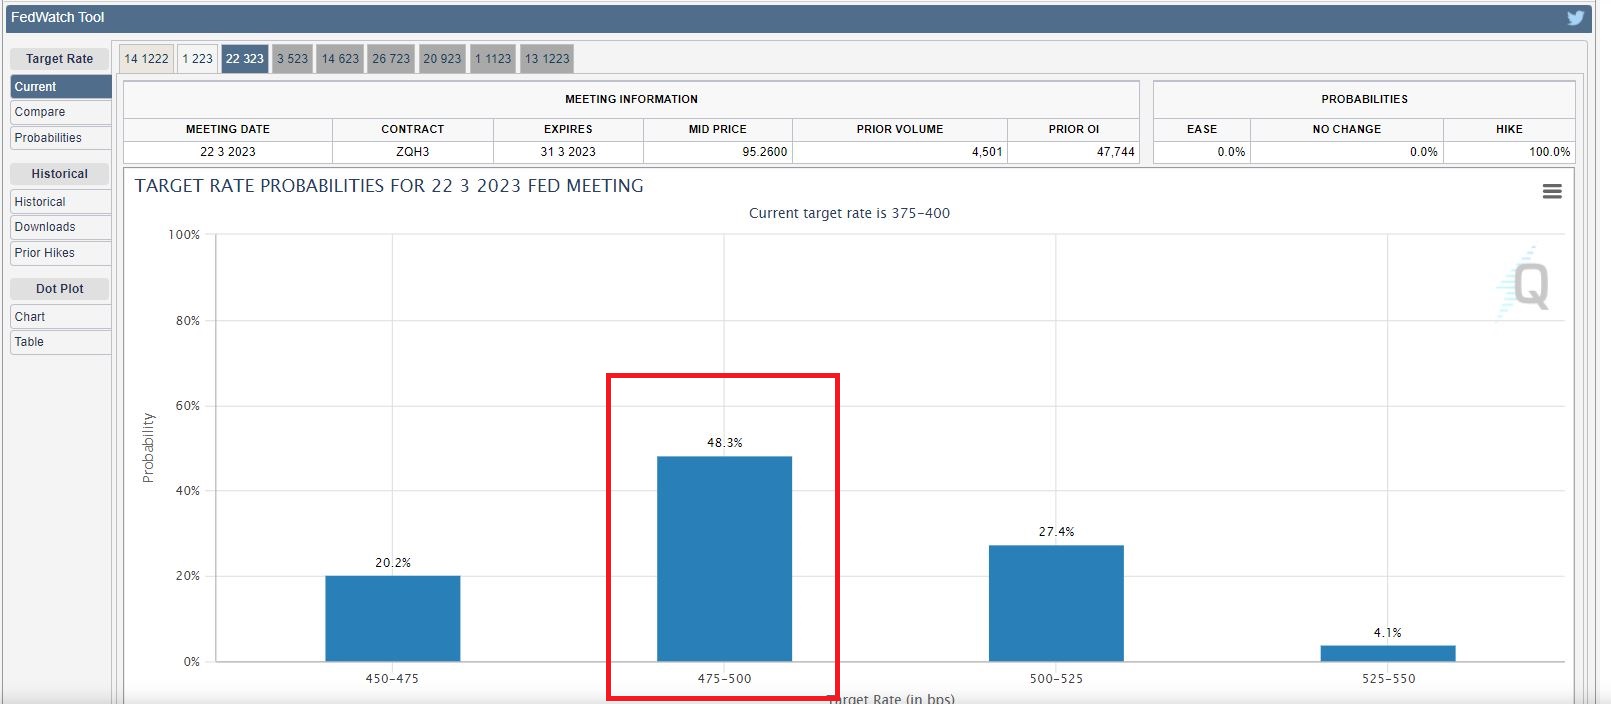
Task: Click the 450-475 x-axis label
Action: [x=392, y=679]
